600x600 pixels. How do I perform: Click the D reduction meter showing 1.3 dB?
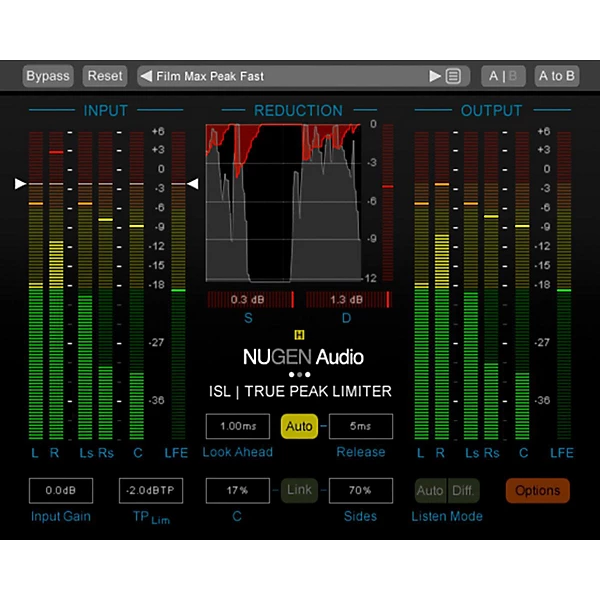click(349, 300)
